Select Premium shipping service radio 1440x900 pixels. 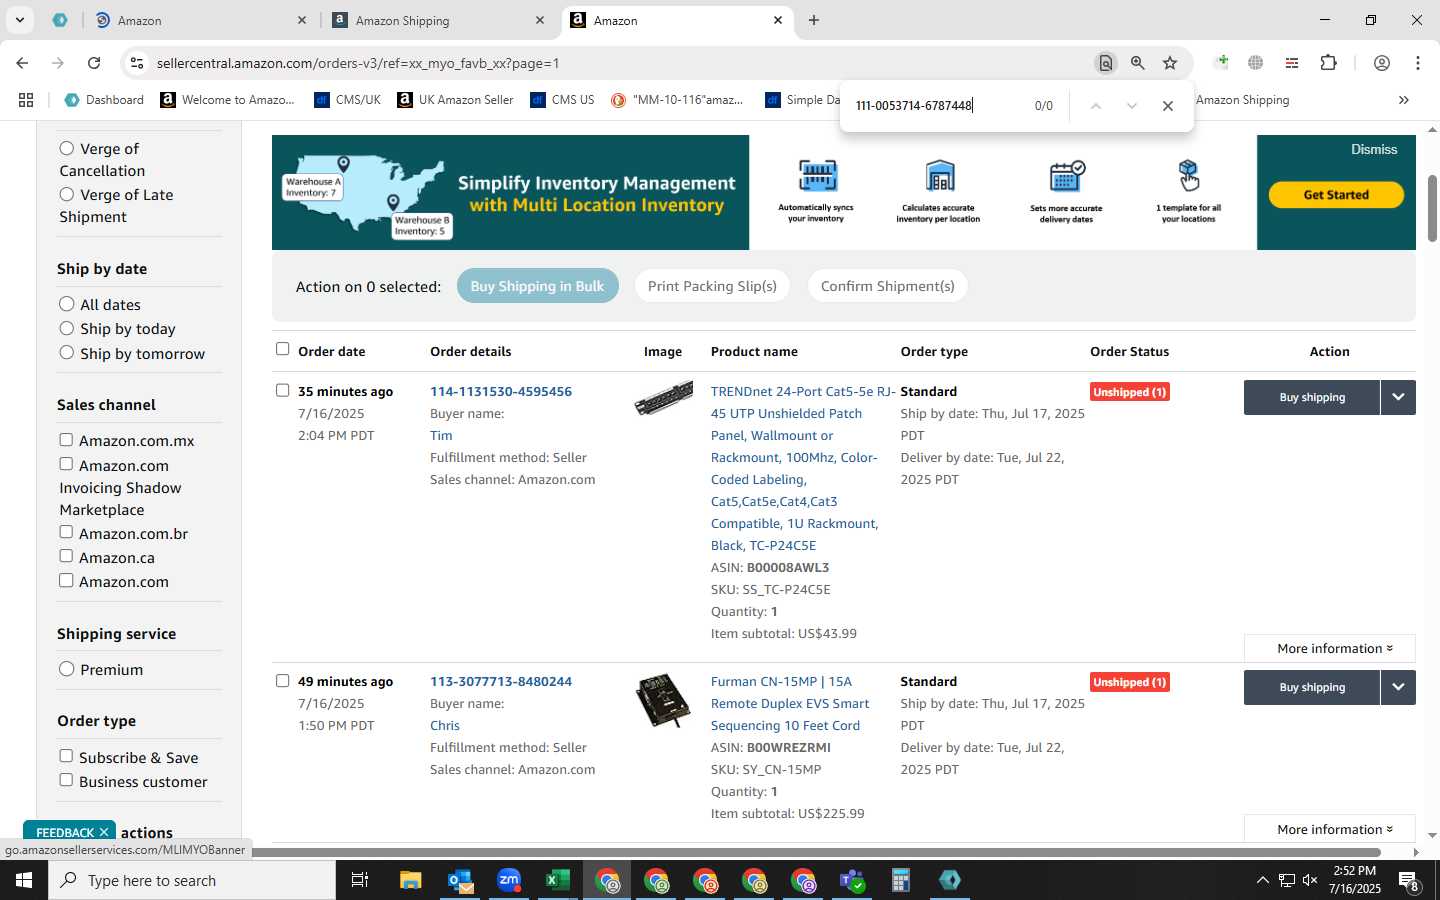67,669
